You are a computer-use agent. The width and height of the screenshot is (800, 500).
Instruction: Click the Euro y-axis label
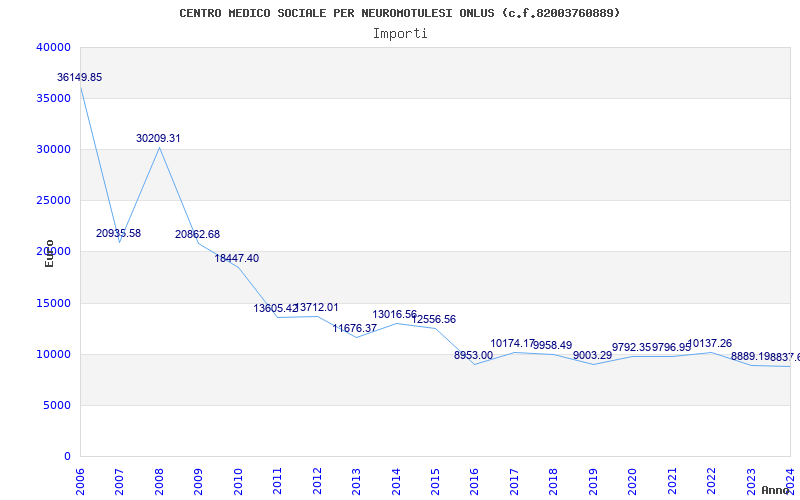49,253
